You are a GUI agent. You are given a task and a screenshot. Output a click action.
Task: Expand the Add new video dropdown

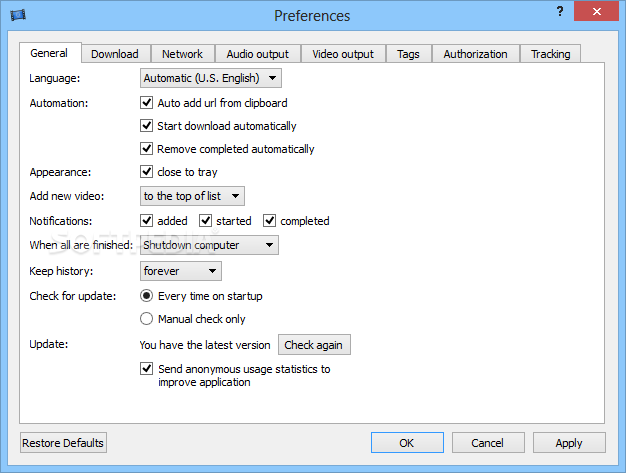coord(193,196)
